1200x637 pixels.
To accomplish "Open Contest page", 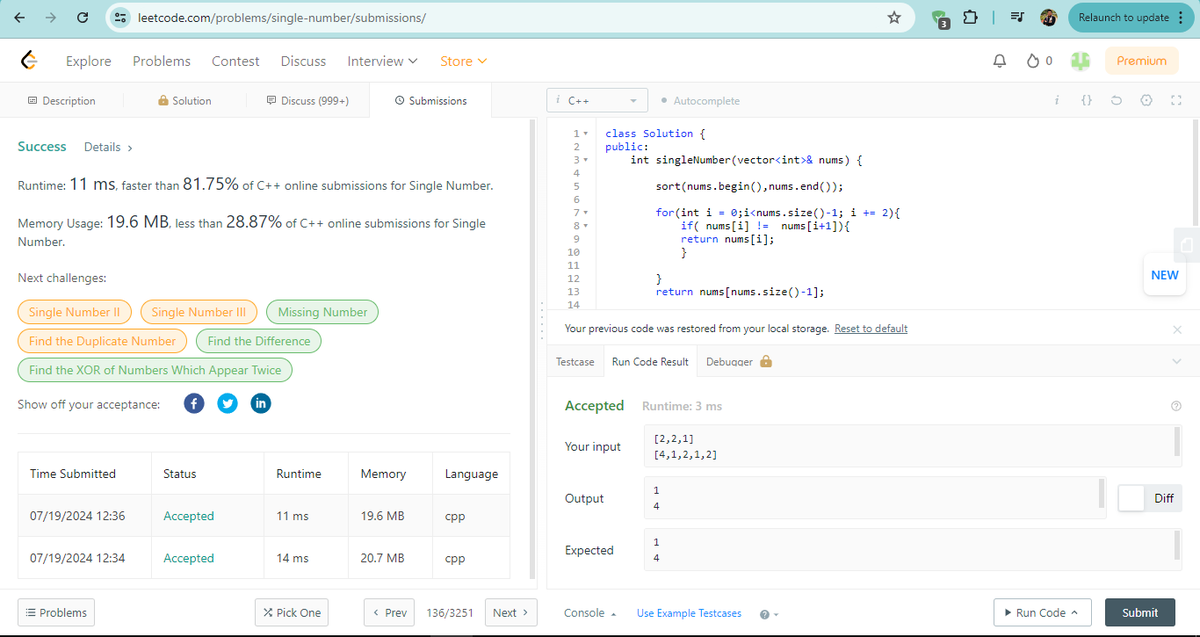I will (x=235, y=61).
